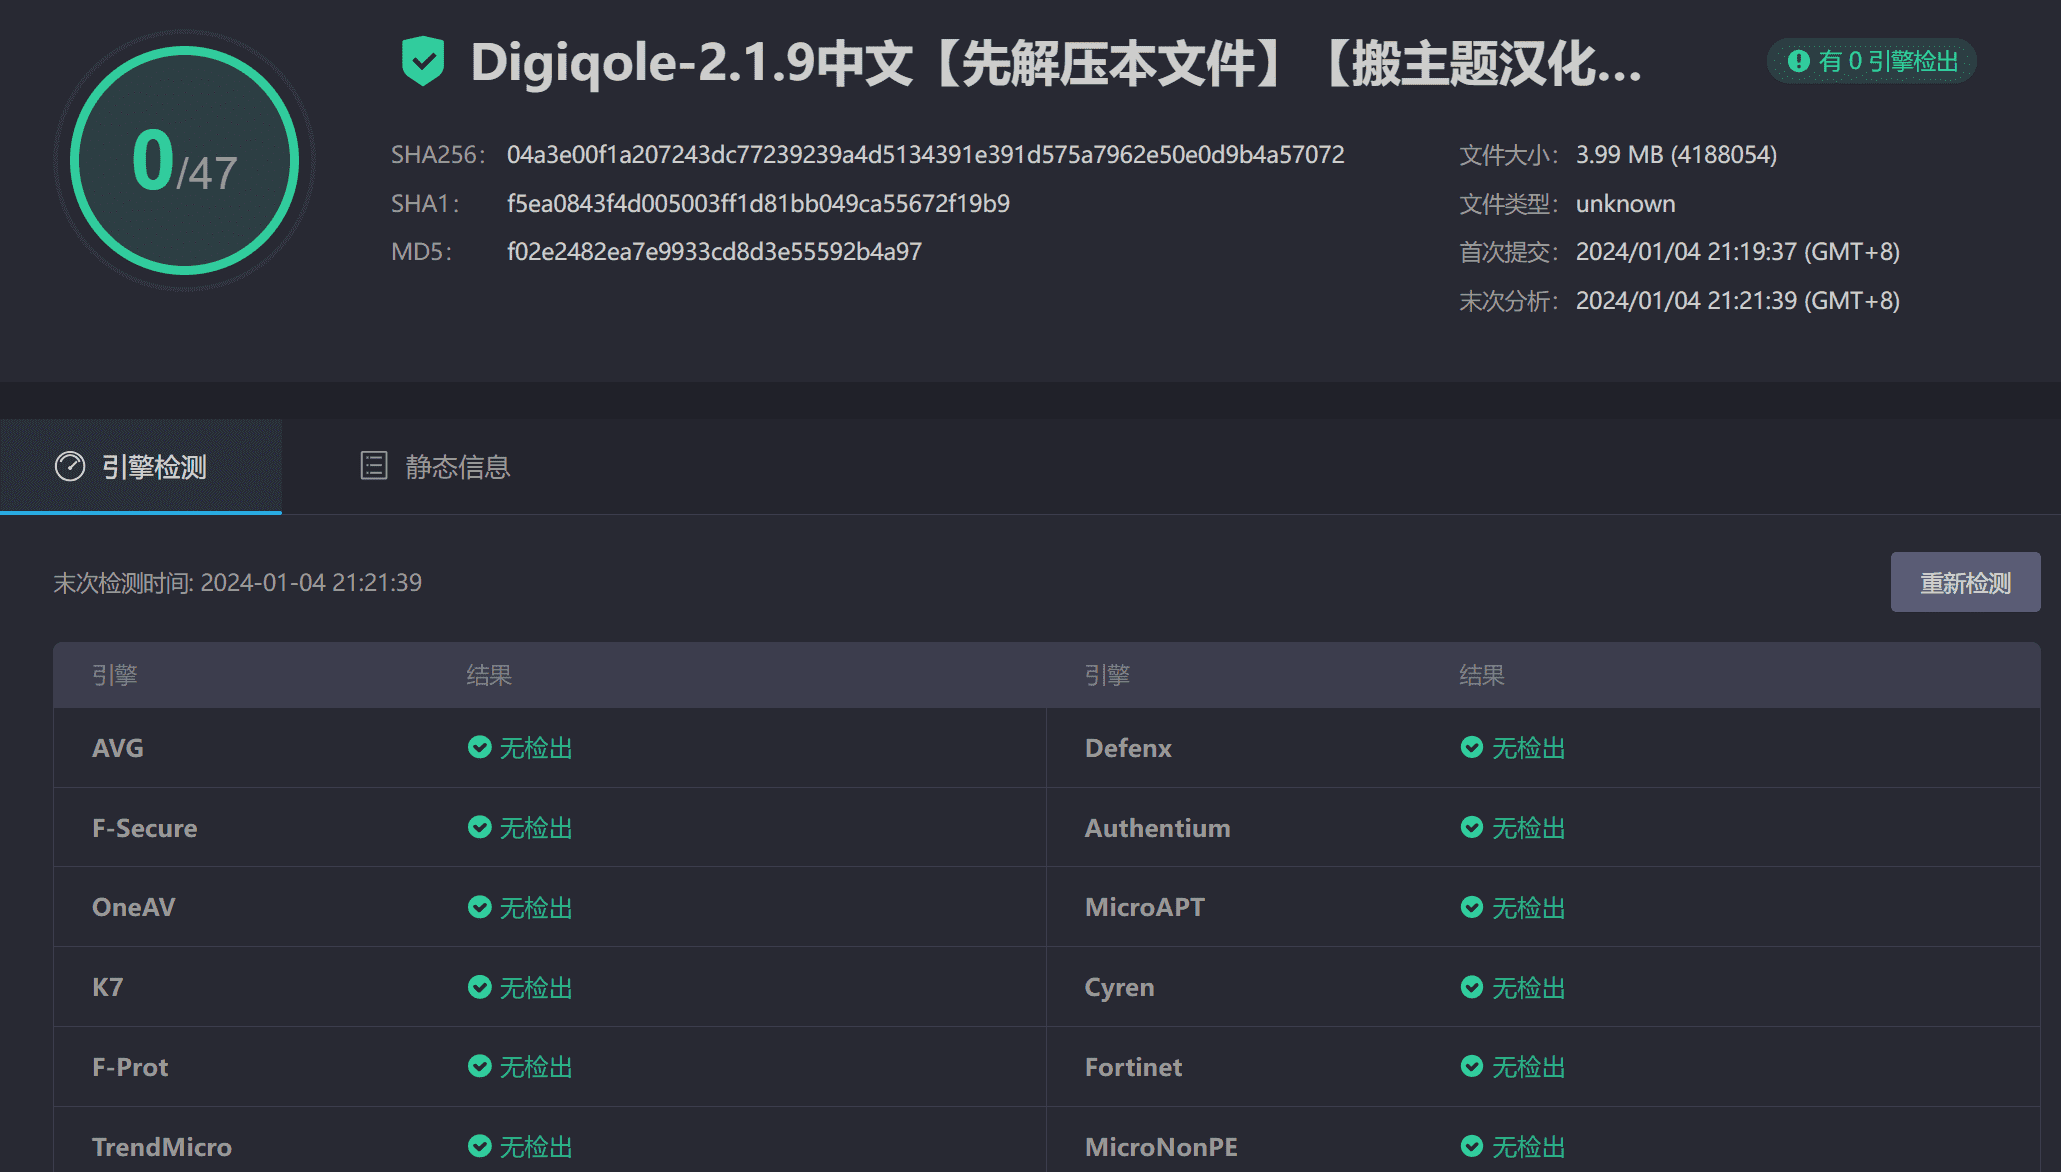The image size is (2061, 1172).
Task: Click the 重新检测 button
Action: click(1965, 582)
